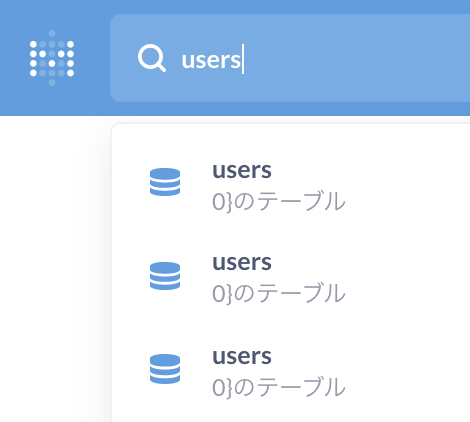
Task: Place cursor at end of "users" search text
Action: (x=242, y=60)
